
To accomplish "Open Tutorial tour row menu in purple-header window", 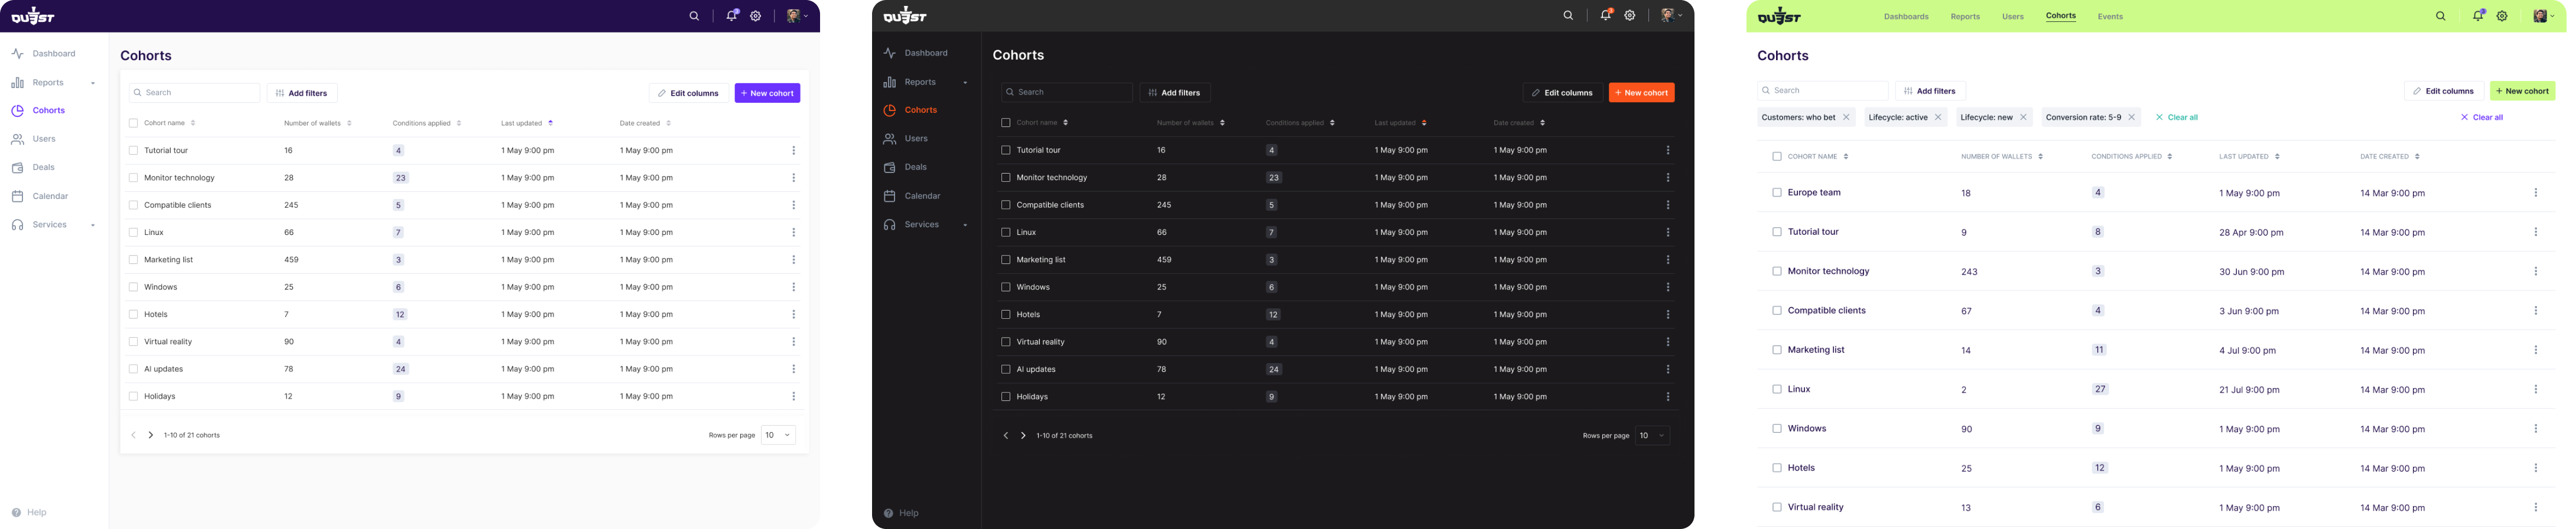I will (x=794, y=151).
